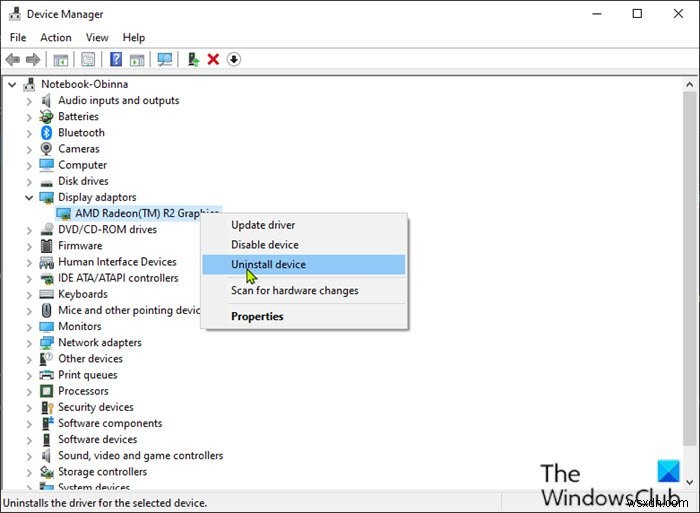
Task: Expand the Batteries node
Action: [x=29, y=117]
